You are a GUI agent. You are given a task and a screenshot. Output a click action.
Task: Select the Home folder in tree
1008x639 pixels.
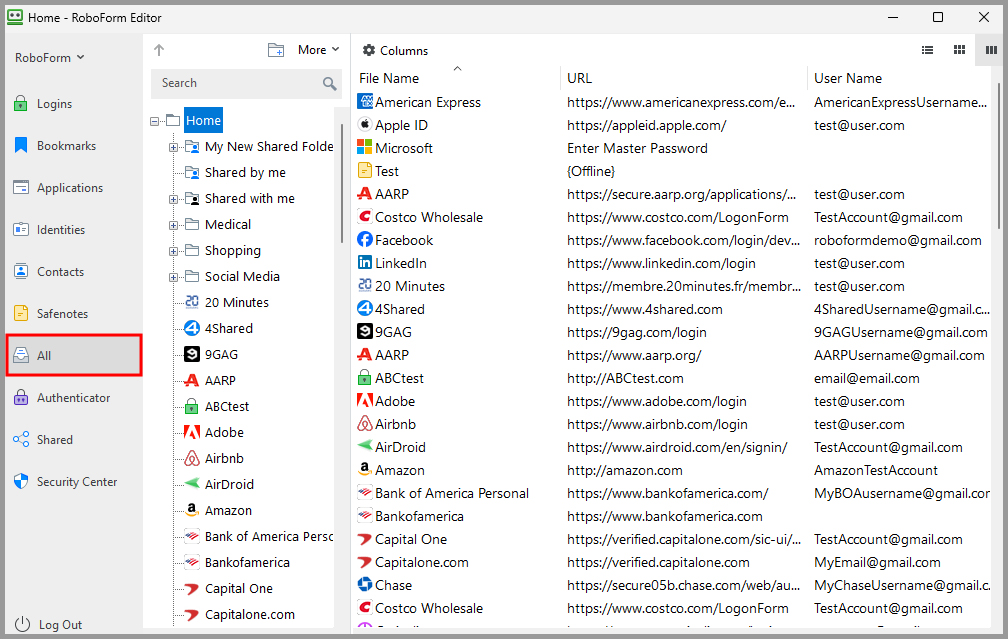click(x=203, y=120)
